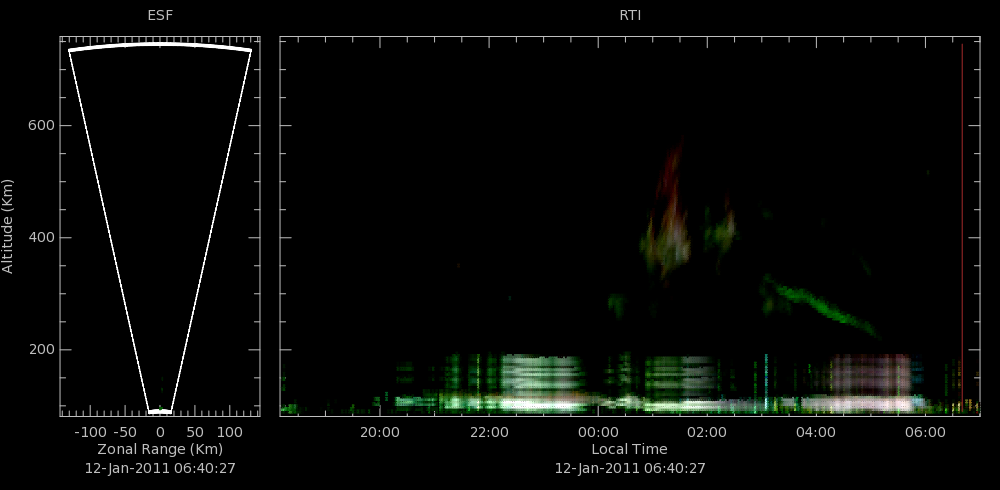The width and height of the screenshot is (1000, 490).
Task: Click the 02:00 local time tick label
Action: point(707,432)
